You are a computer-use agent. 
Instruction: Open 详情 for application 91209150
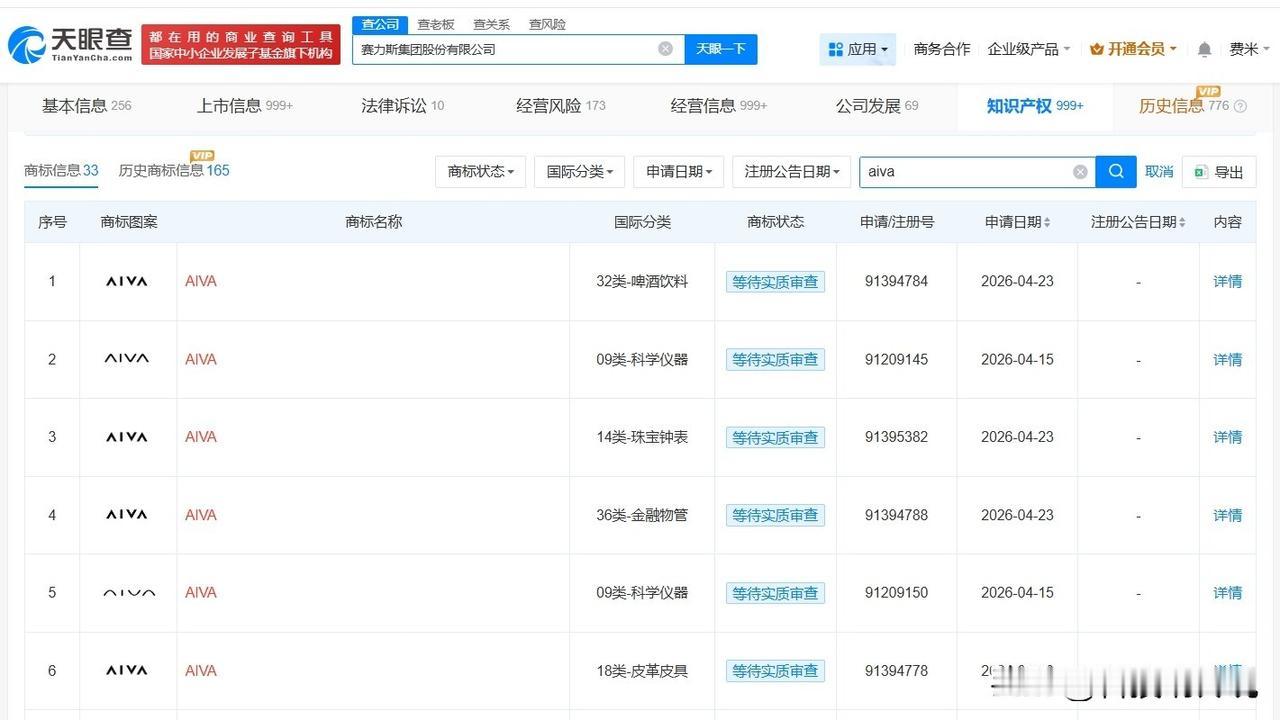1228,593
